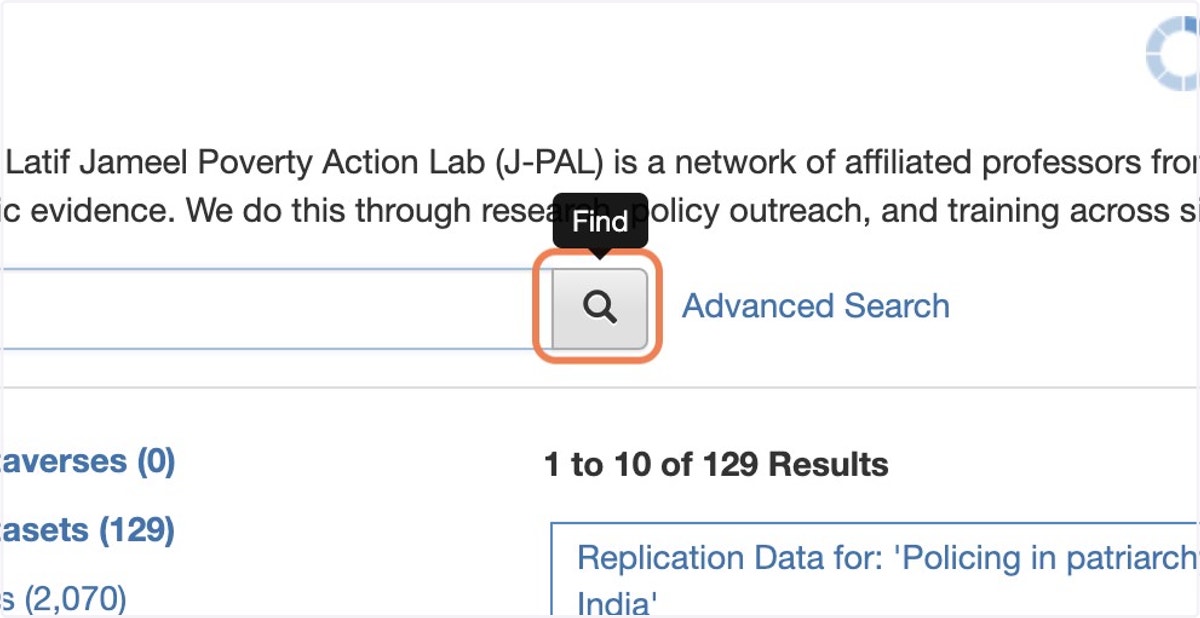Click the 'India' line of result title
The width and height of the screenshot is (1200, 618).
tap(617, 603)
